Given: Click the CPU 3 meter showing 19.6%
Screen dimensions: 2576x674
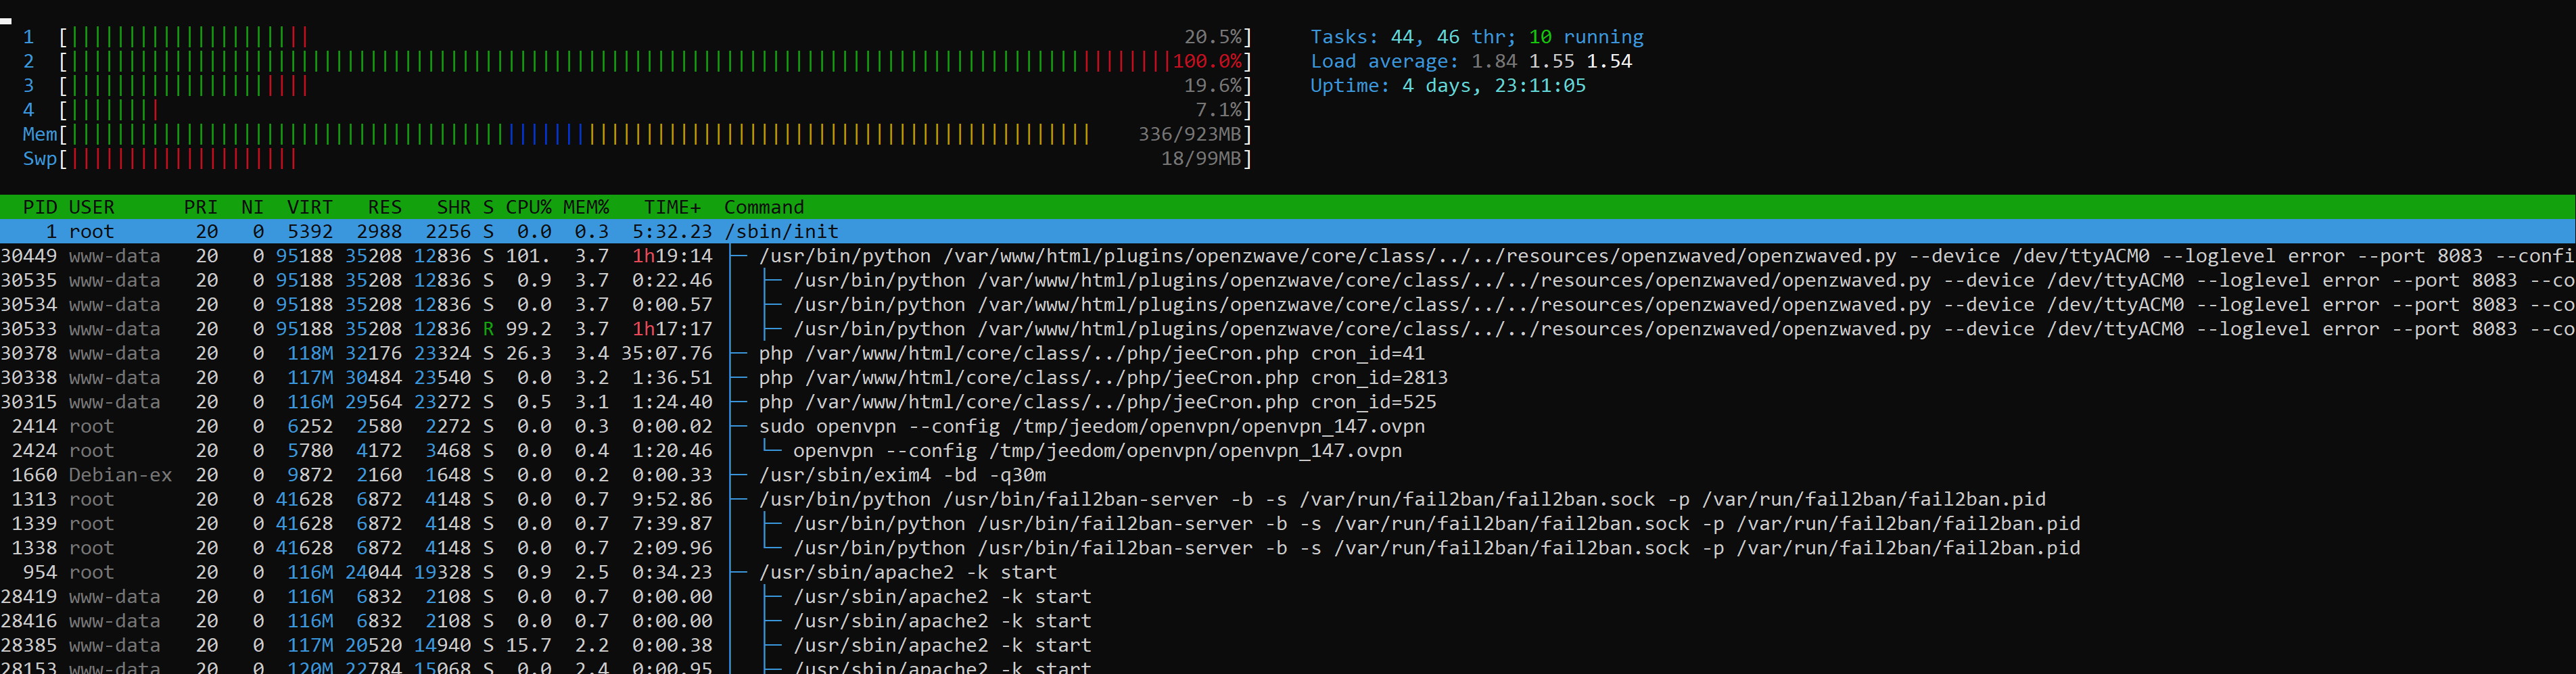Looking at the screenshot, I should click(x=637, y=85).
